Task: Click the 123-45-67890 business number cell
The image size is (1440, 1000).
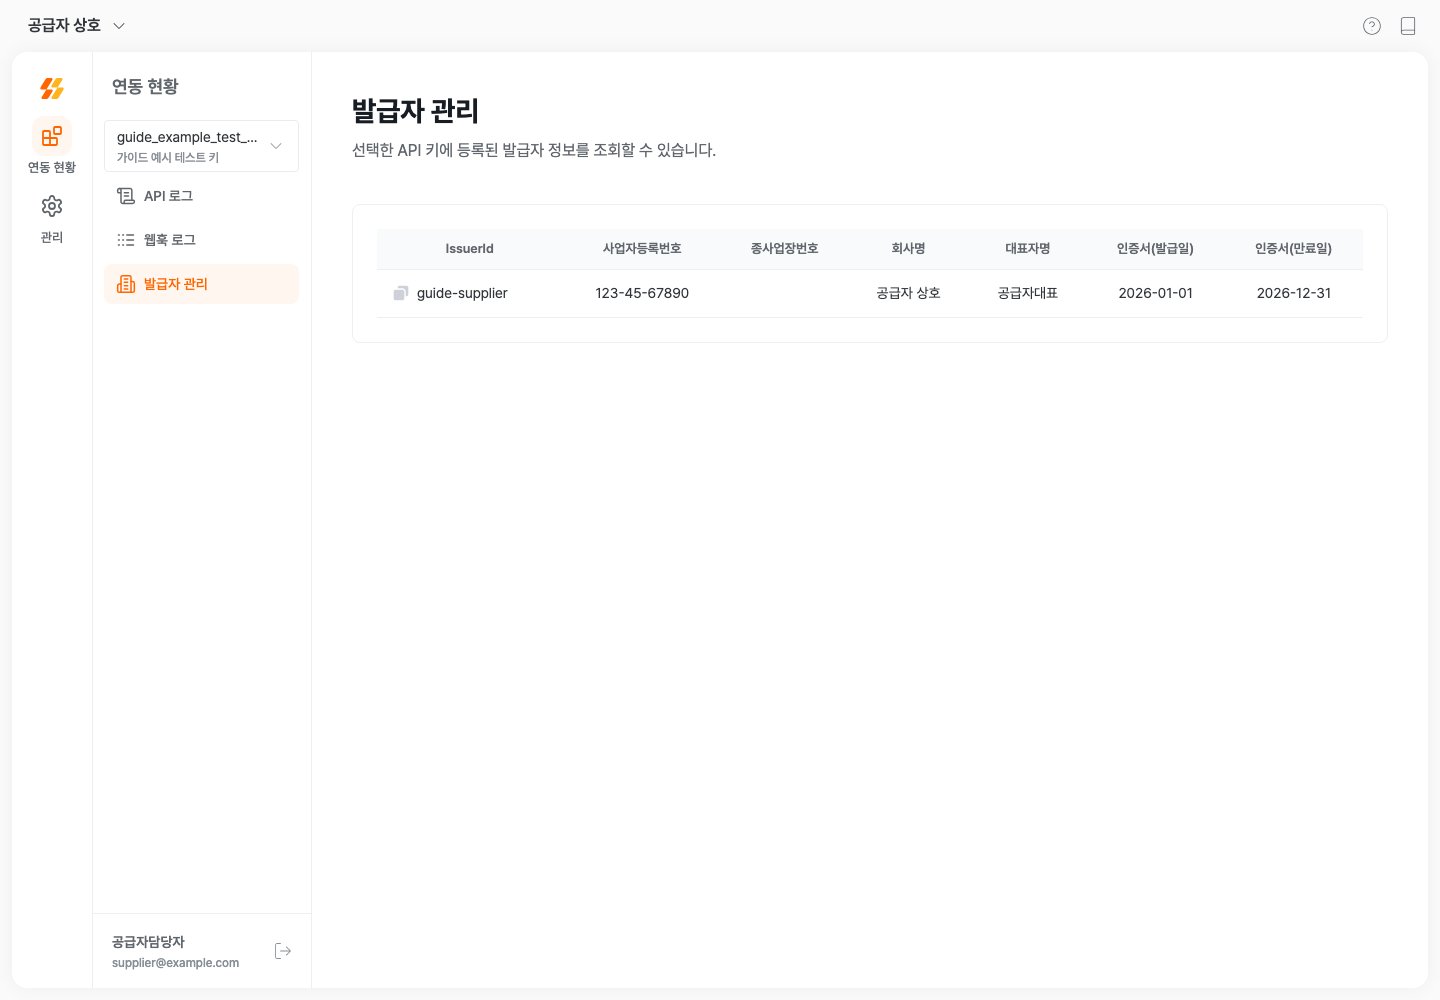Action: click(x=642, y=293)
